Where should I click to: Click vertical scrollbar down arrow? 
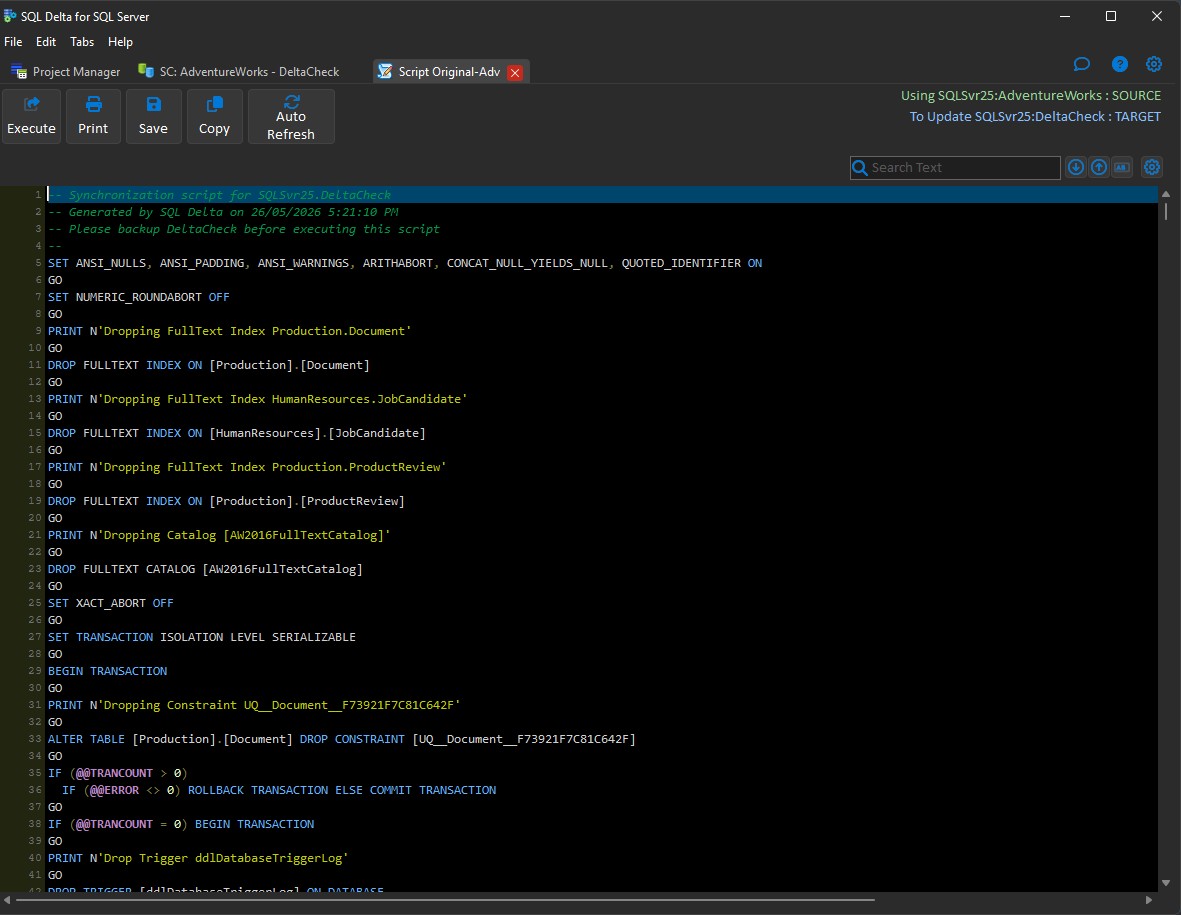click(1166, 883)
